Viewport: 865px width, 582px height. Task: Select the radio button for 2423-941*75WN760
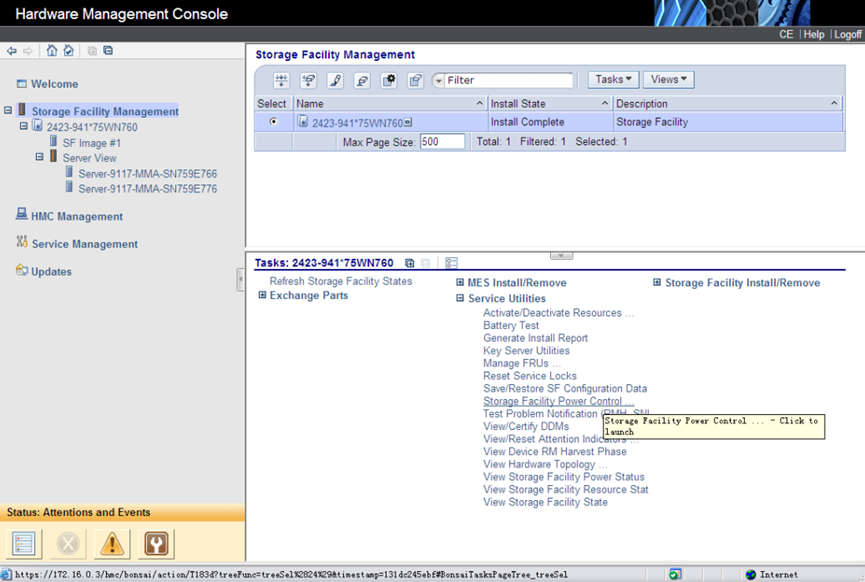point(274,121)
